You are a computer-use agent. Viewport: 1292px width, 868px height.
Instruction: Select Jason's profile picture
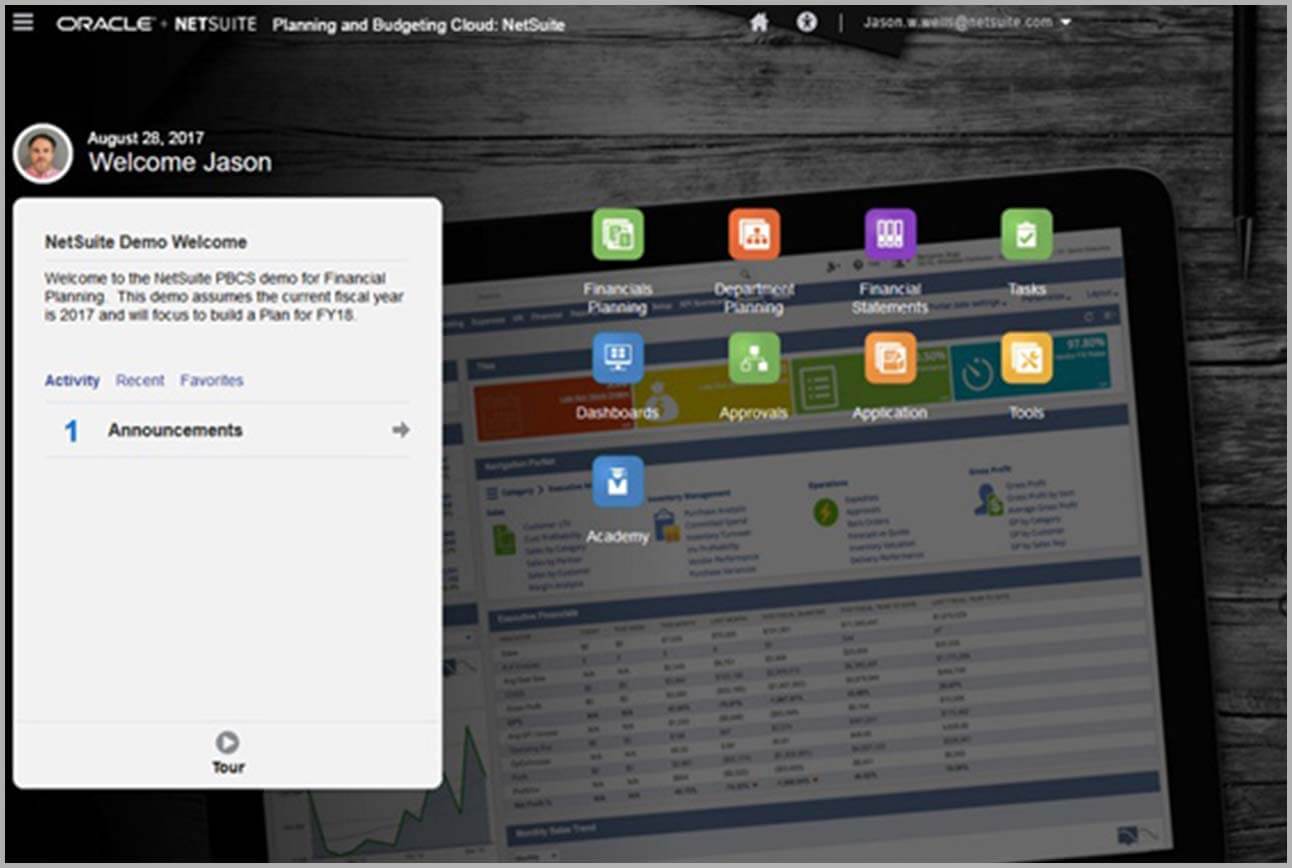click(43, 154)
